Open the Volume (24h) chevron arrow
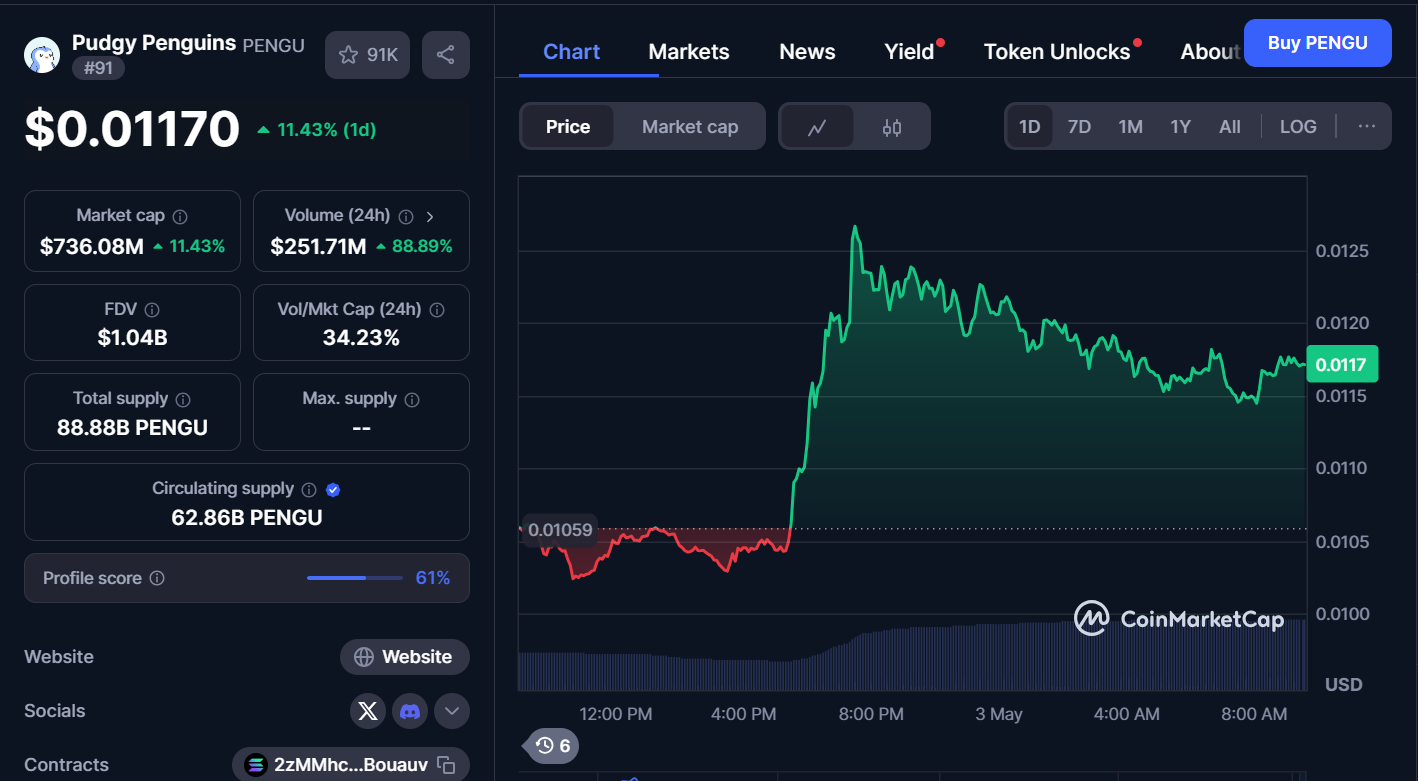 coord(430,216)
